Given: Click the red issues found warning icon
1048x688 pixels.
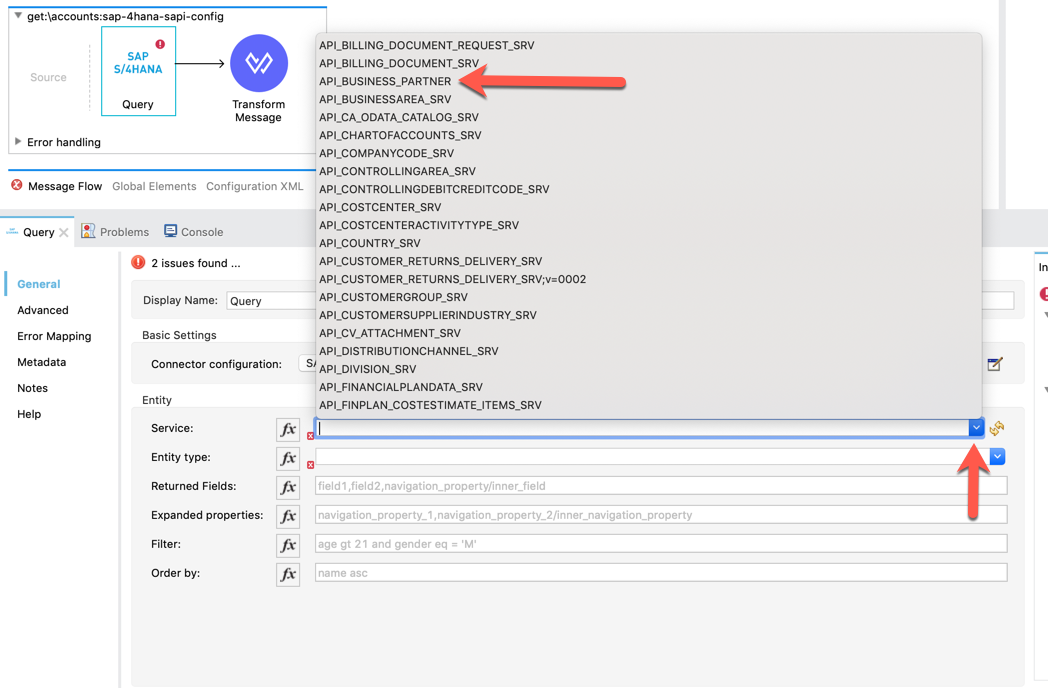Looking at the screenshot, I should click(x=138, y=263).
